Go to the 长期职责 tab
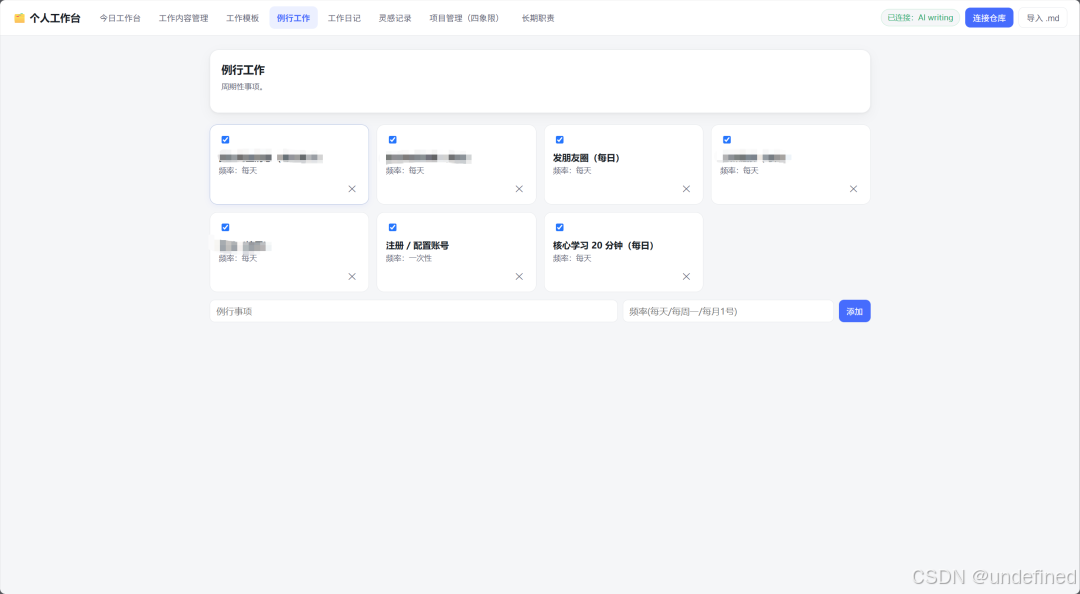This screenshot has width=1080, height=594. coord(538,18)
